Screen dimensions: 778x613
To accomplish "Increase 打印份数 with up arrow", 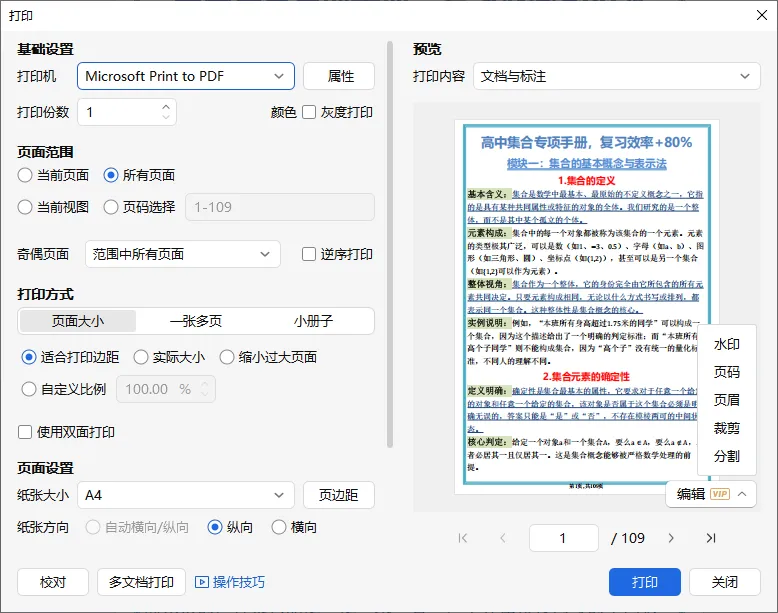I will point(166,107).
